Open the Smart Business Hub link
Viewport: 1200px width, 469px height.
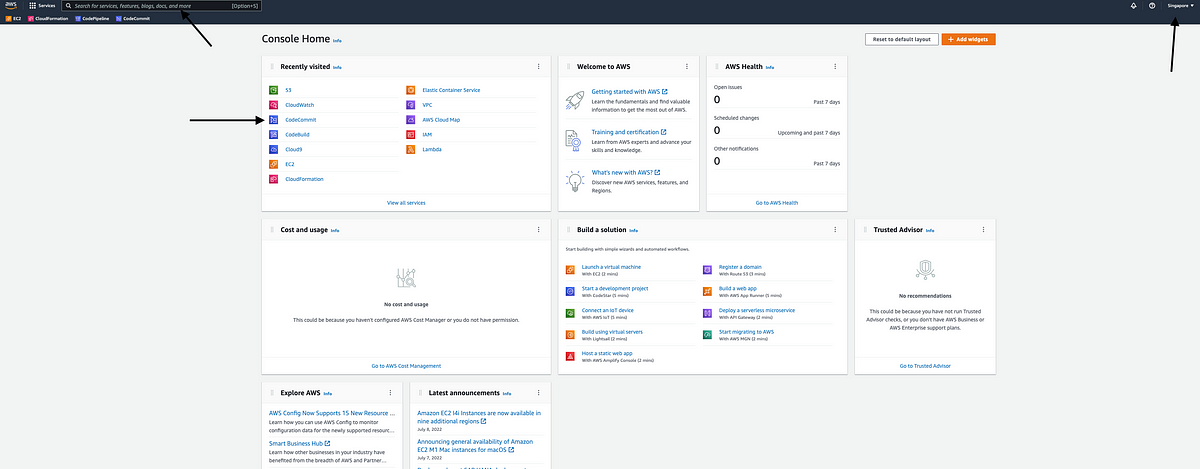[x=300, y=442]
